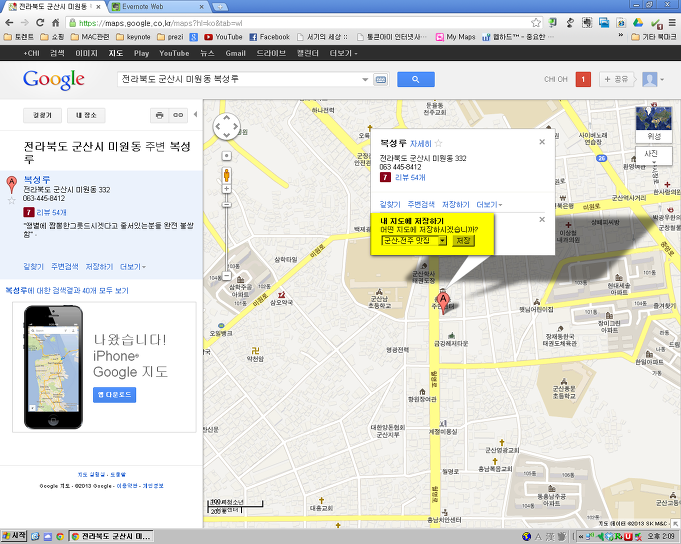The width and height of the screenshot is (681, 544).
Task: Open the map selection dropdown 군산-전주 맛집
Action: [414, 241]
